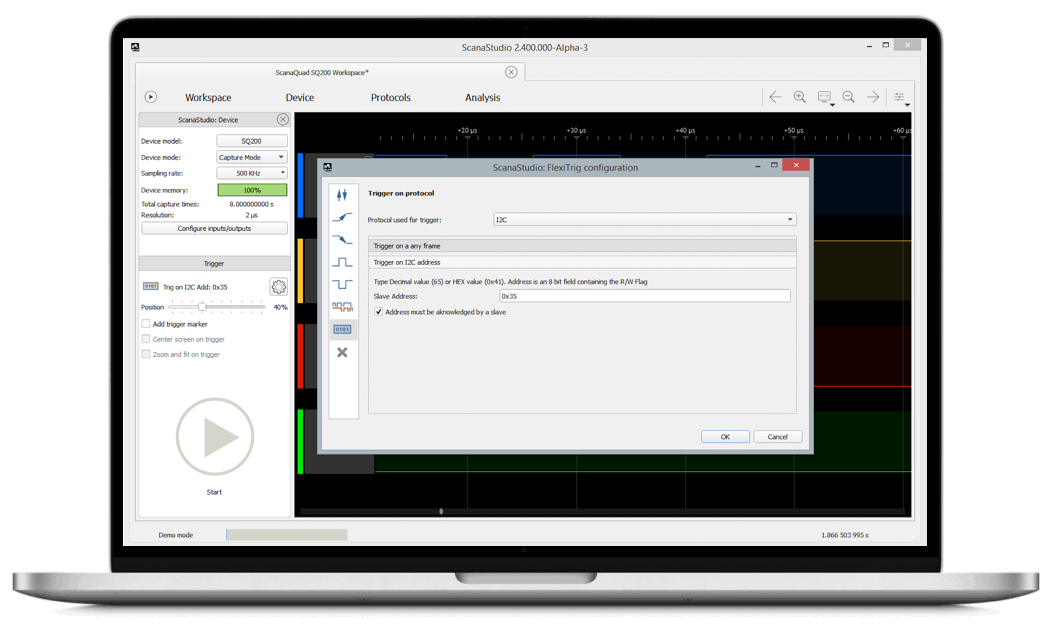Choose the negative pulse trigger icon

342,284
